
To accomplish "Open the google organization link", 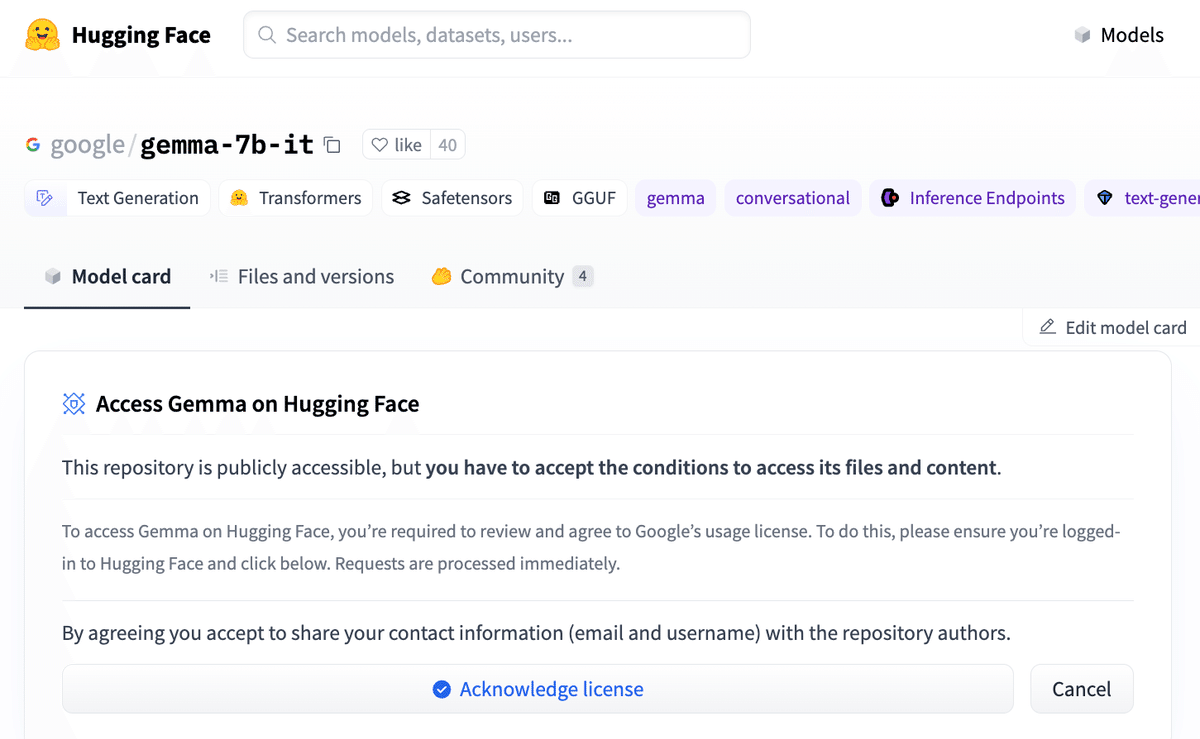I will [x=87, y=145].
